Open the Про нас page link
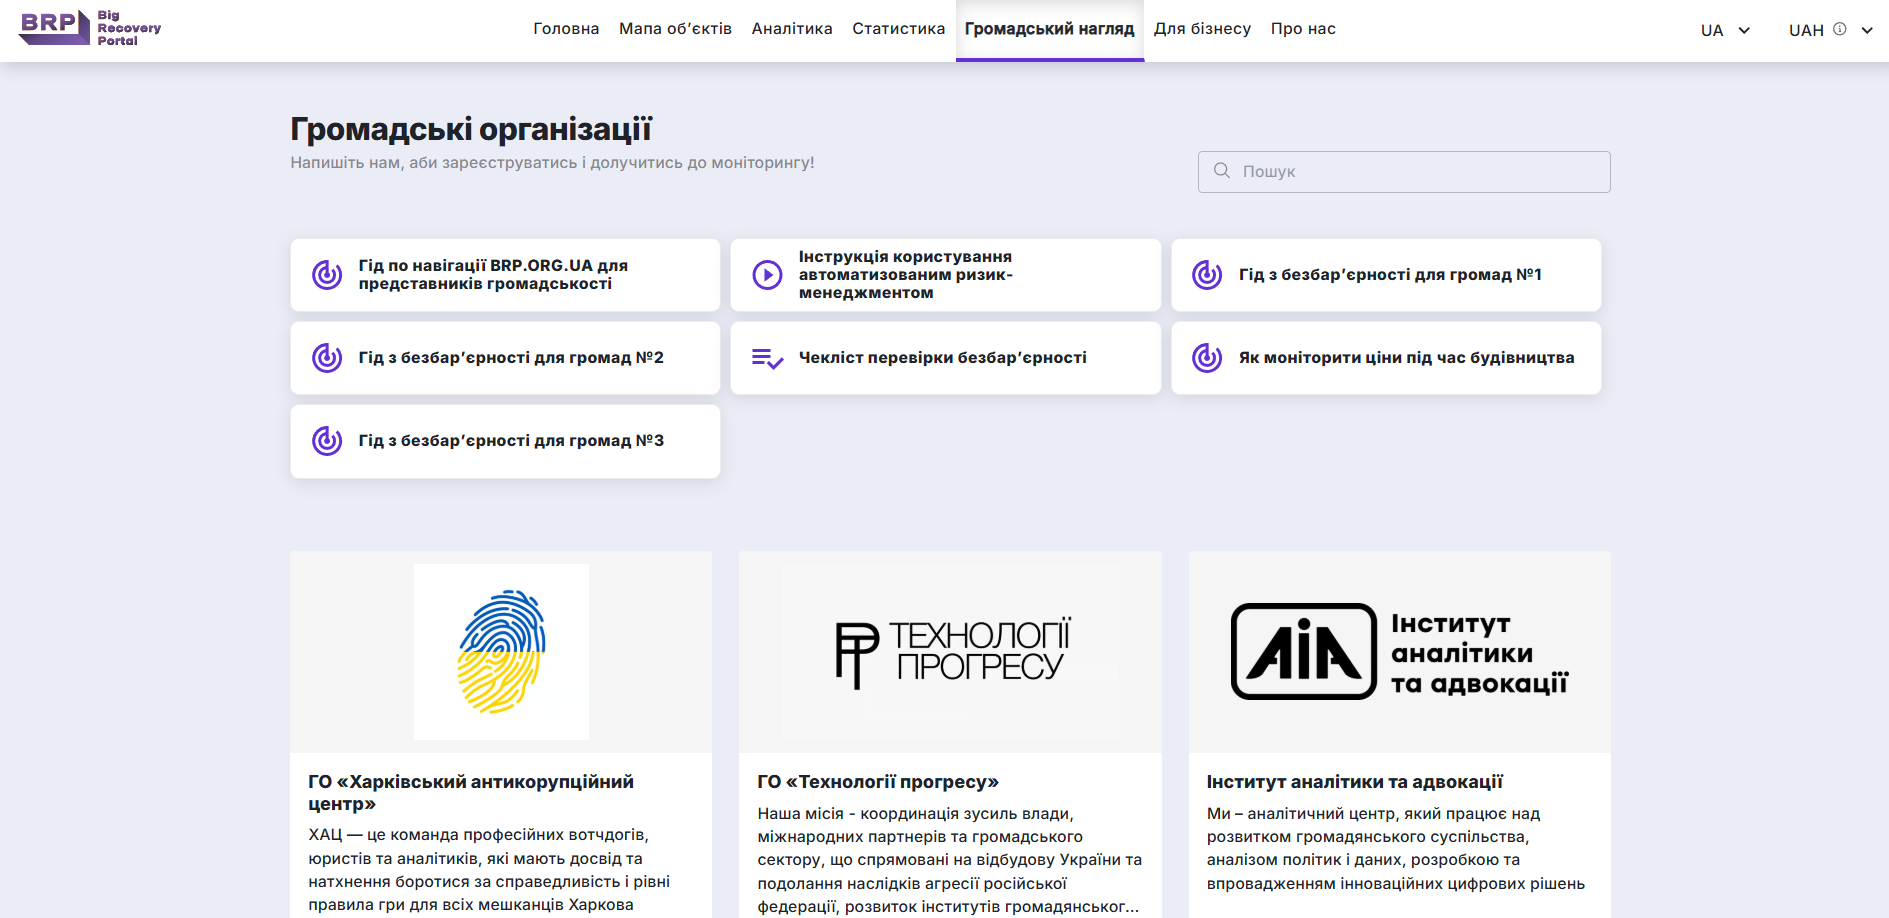Viewport: 1889px width, 918px height. 1303,29
